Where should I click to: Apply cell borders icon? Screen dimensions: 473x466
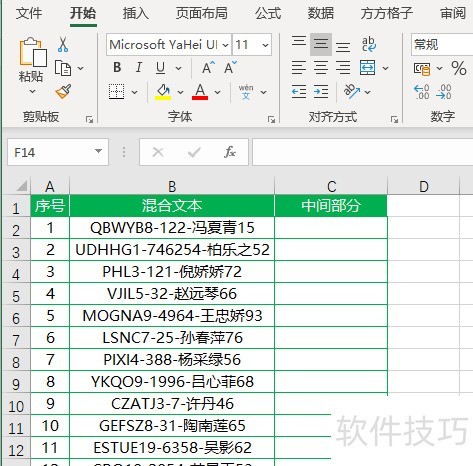(x=117, y=91)
